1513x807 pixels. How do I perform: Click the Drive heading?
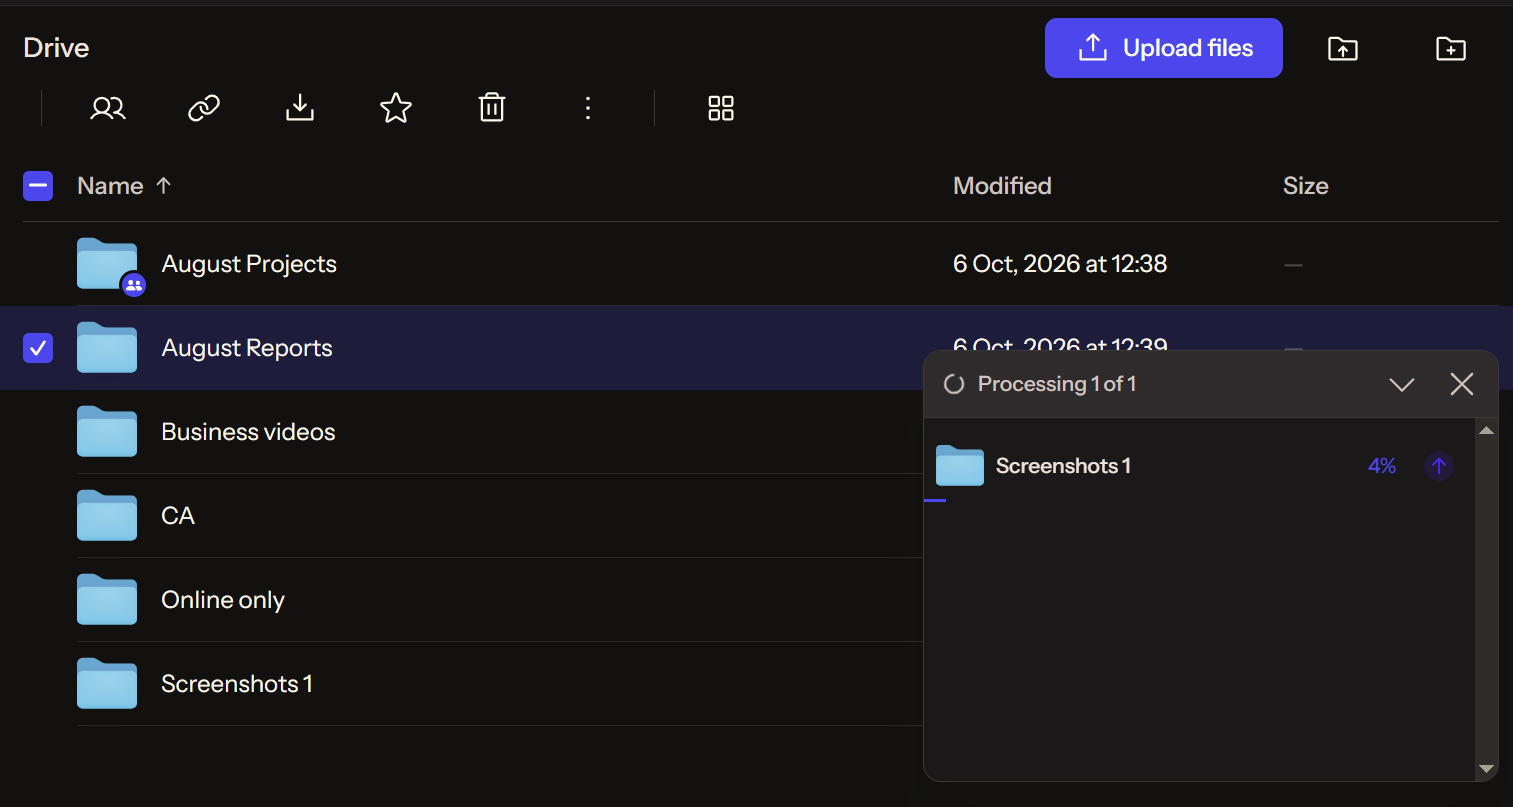pyautogui.click(x=56, y=48)
